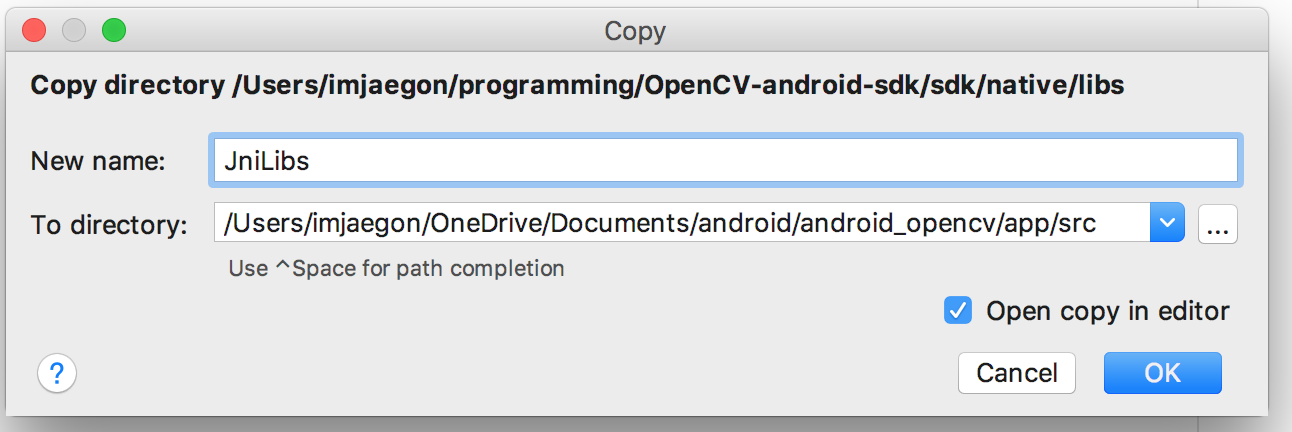The width and height of the screenshot is (1292, 432).
Task: Click the 'To directory:' label
Action: (109, 225)
